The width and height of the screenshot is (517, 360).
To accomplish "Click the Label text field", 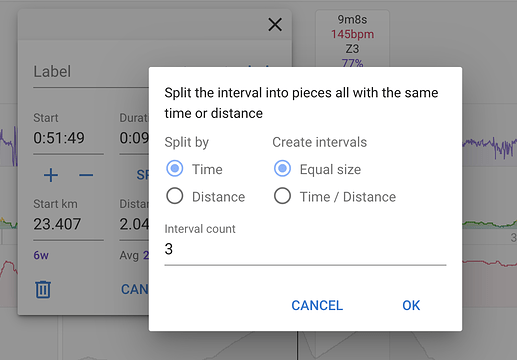I will coord(91,72).
